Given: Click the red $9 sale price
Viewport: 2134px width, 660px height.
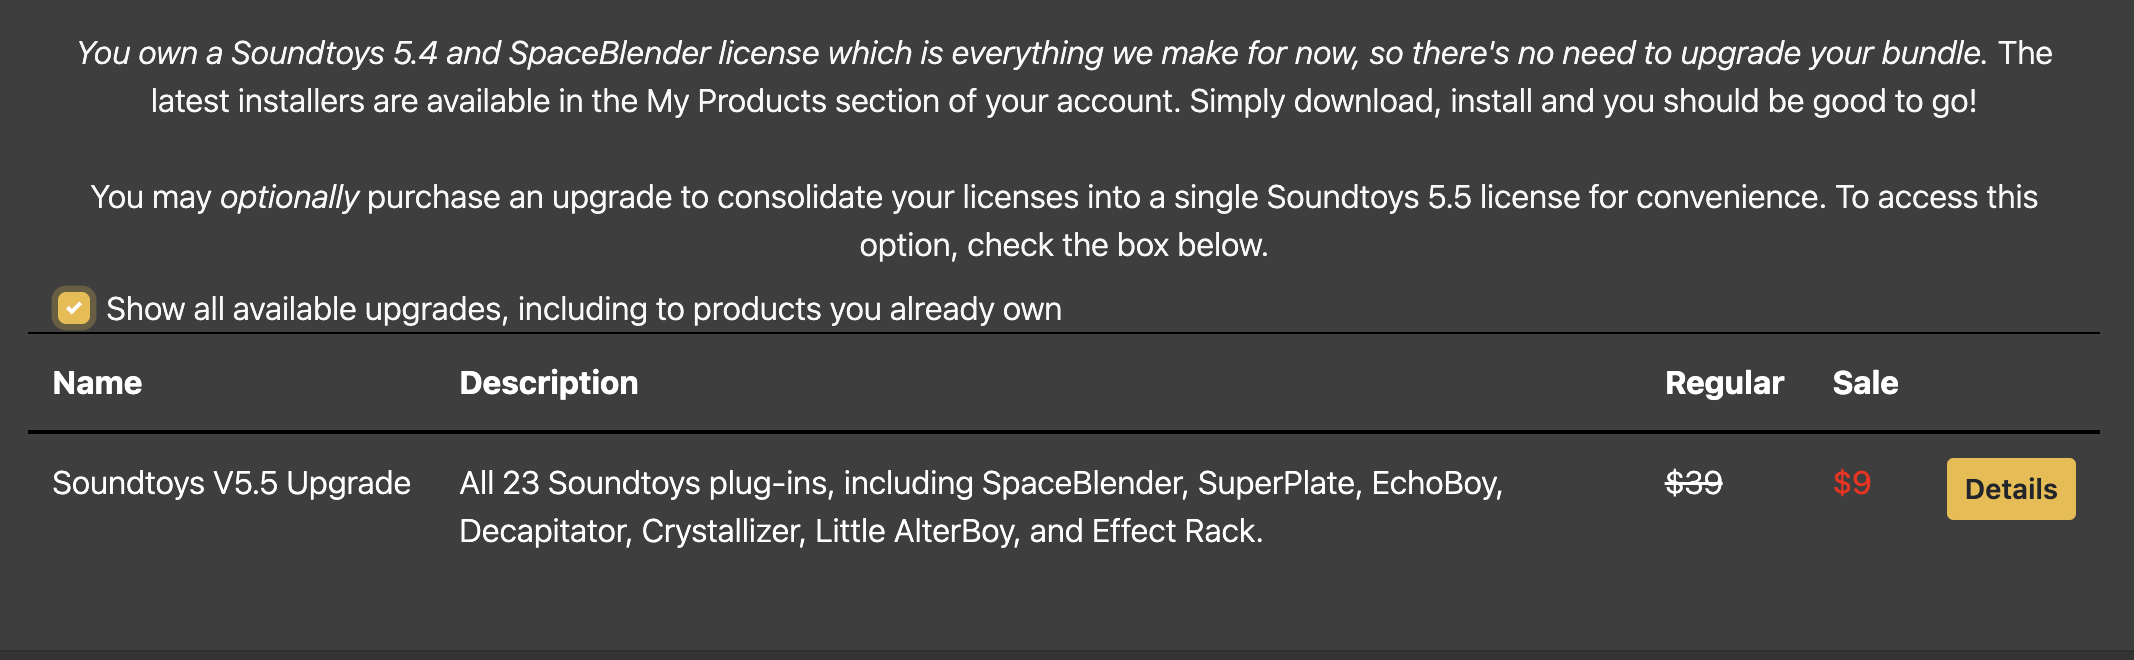Looking at the screenshot, I should [x=1851, y=483].
